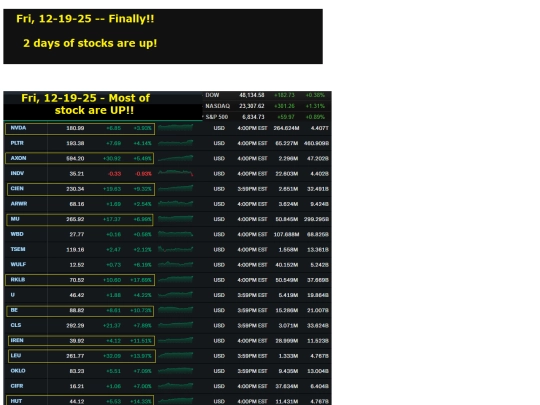Viewport: 540px width, 405px height.
Task: Select the RKLB ticker symbol
Action: click(x=18, y=279)
